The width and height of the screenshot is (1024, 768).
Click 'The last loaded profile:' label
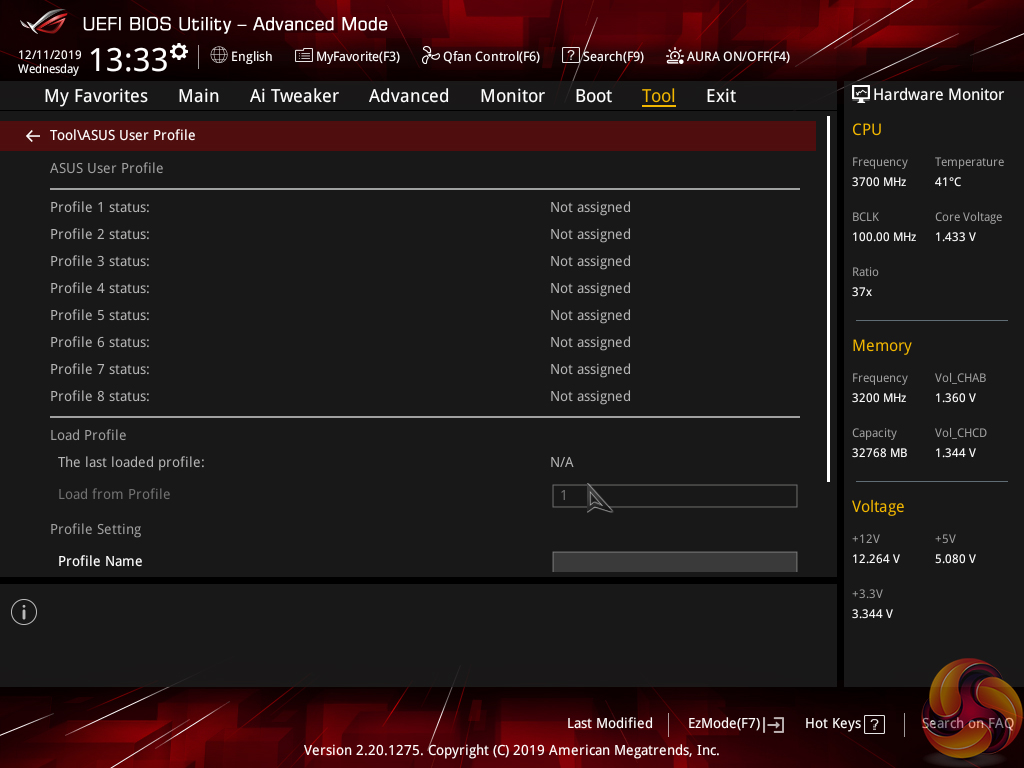[x=131, y=462]
